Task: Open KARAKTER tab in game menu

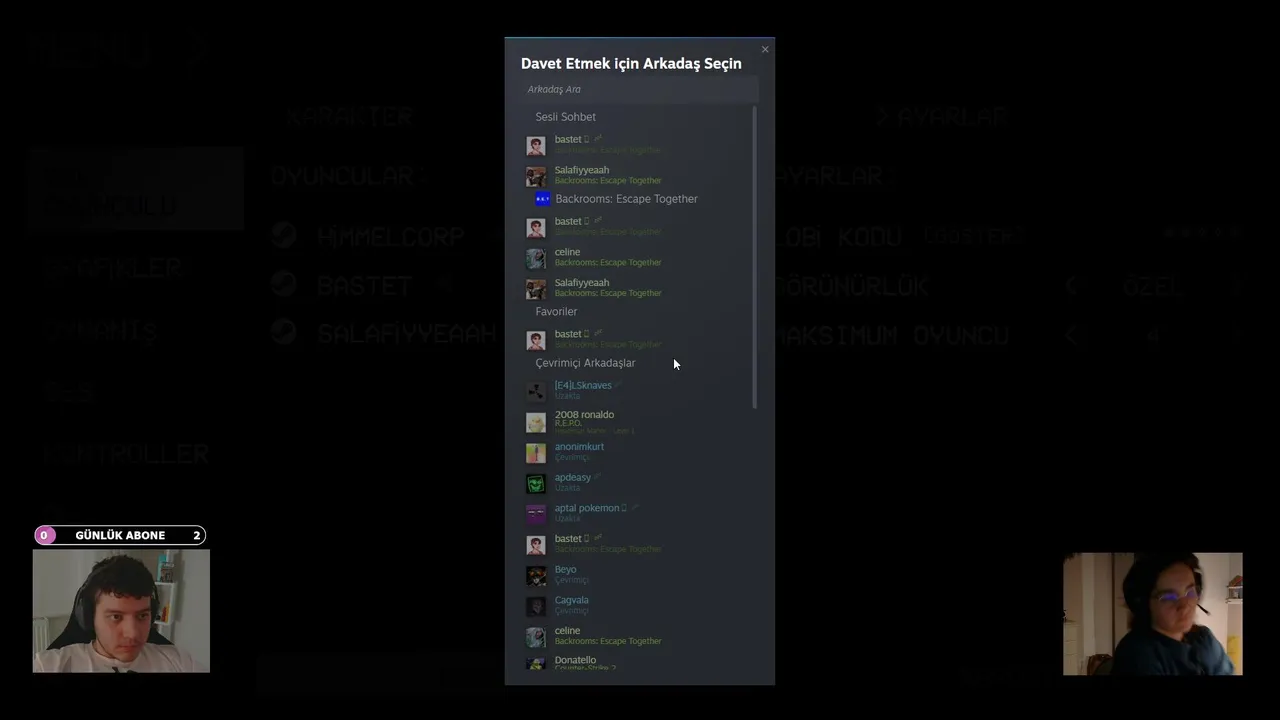Action: 349,117
